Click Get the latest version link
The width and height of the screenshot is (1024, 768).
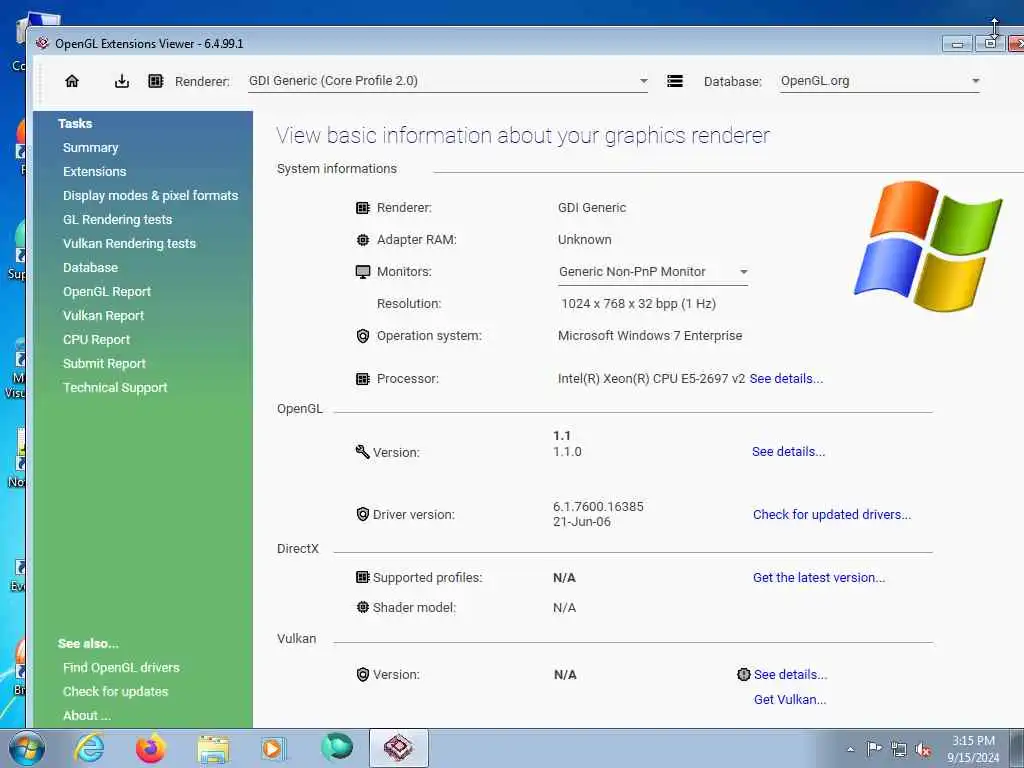pos(819,577)
